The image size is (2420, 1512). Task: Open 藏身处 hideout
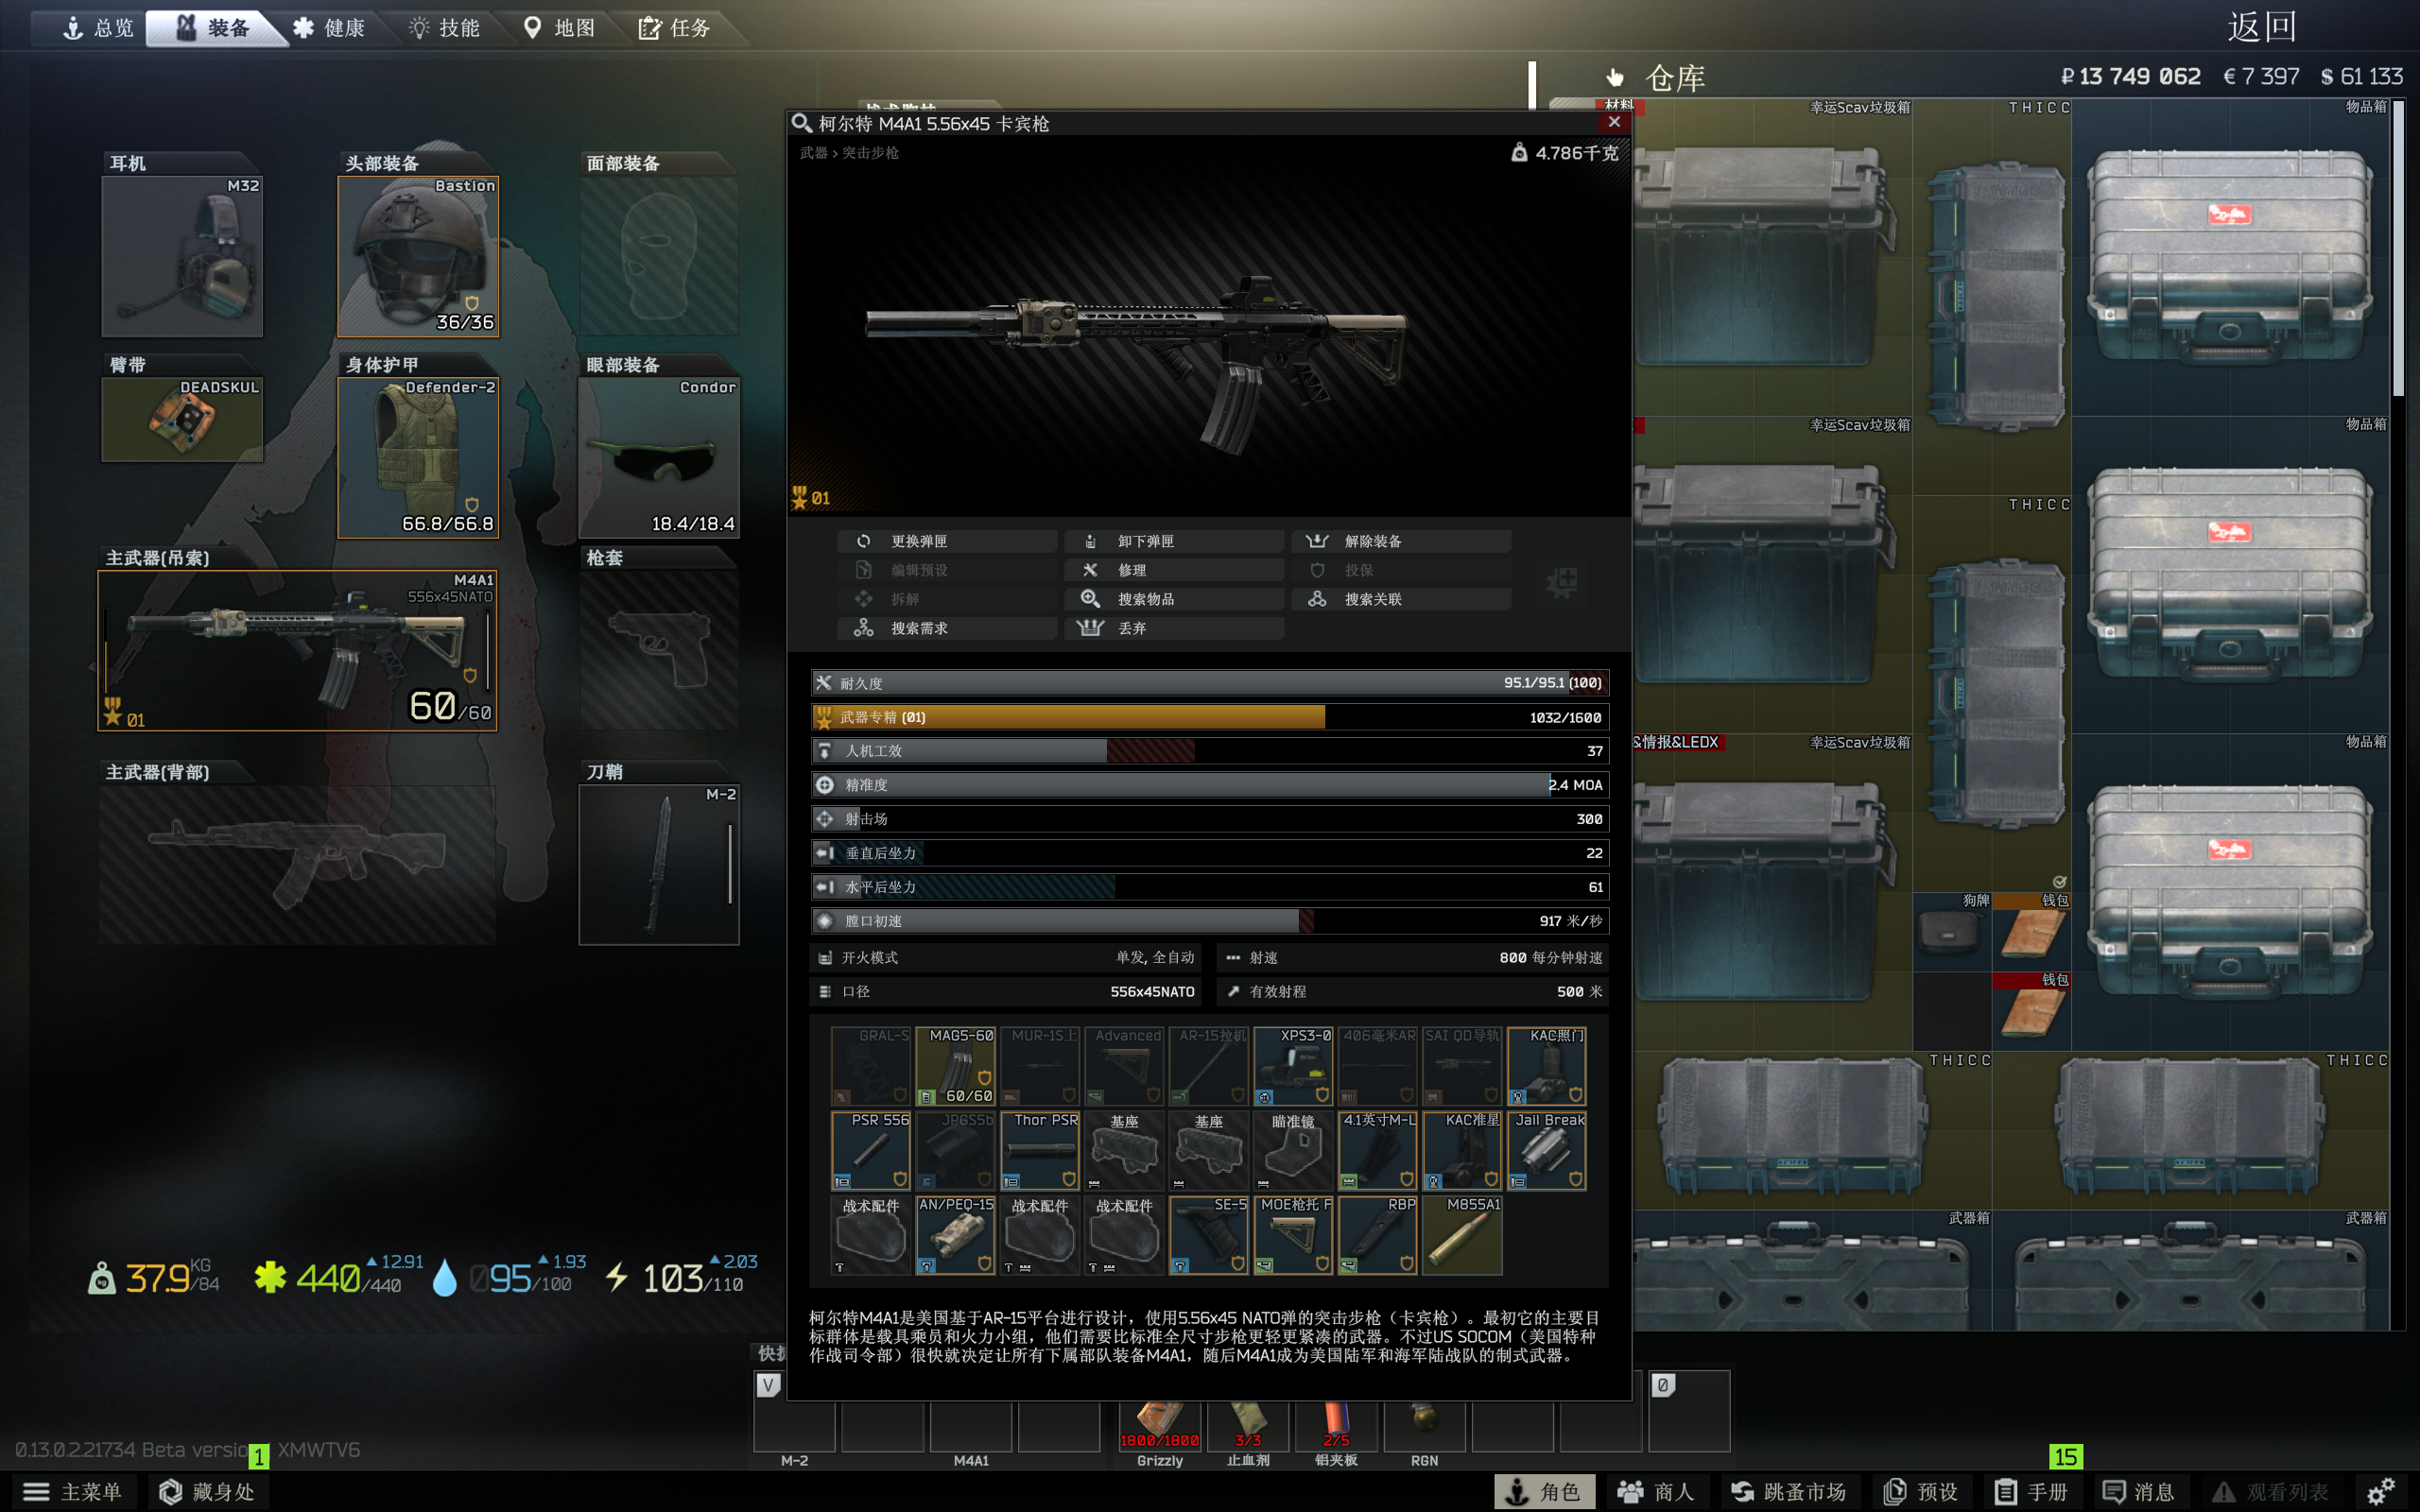[207, 1491]
